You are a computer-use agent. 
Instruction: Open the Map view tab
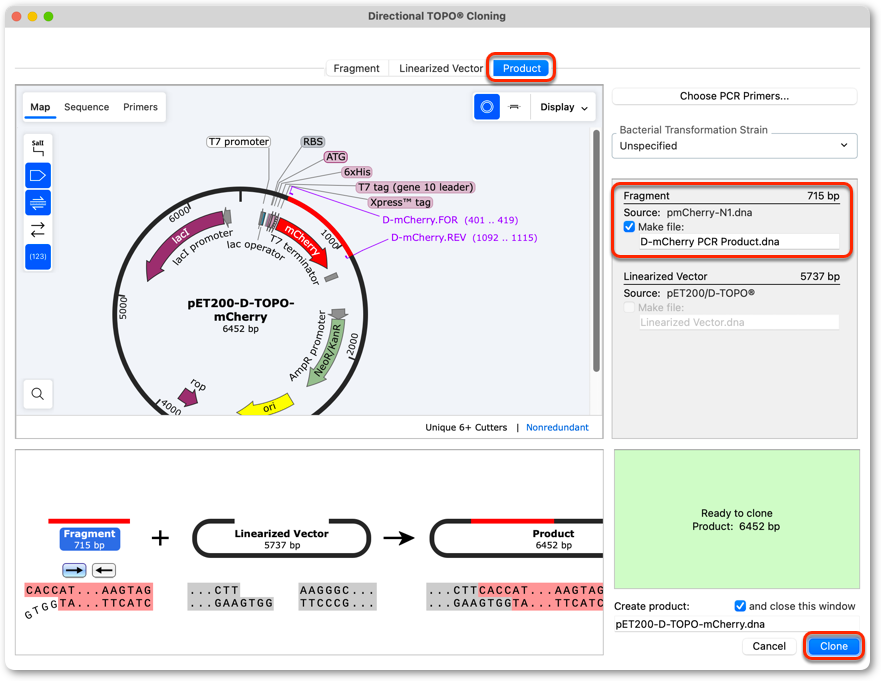pyautogui.click(x=40, y=107)
